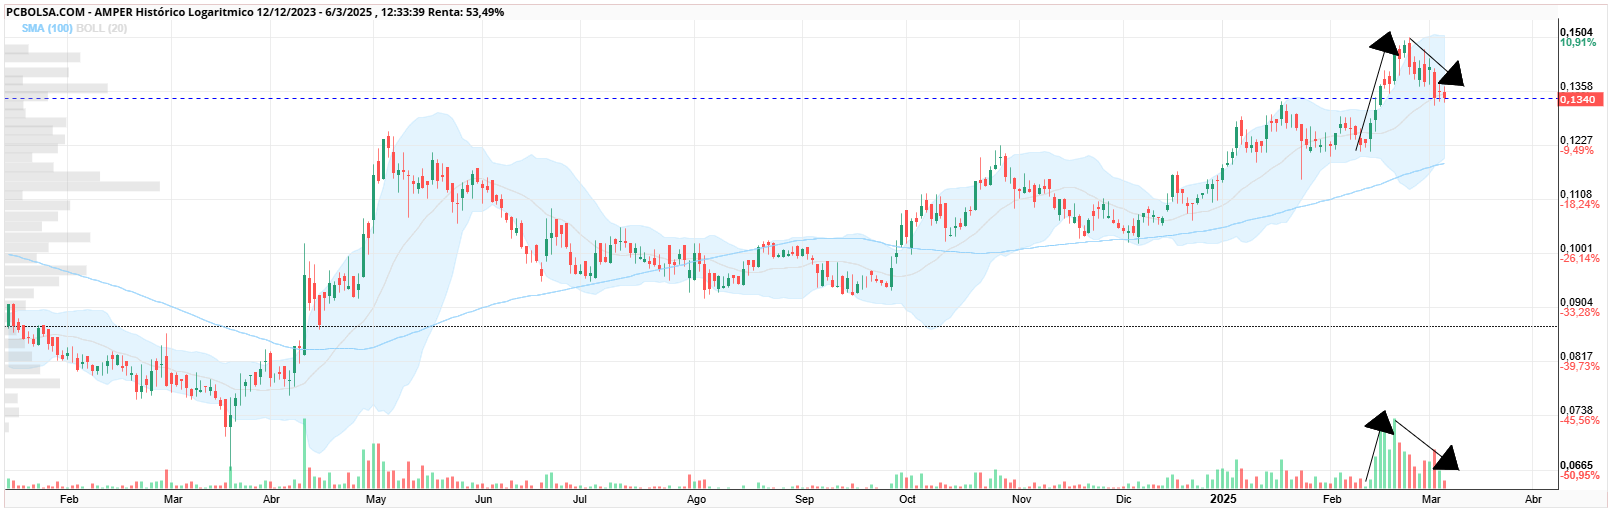Click the -50,95% percentage label
The width and height of the screenshot is (1612, 512).
1580,475
